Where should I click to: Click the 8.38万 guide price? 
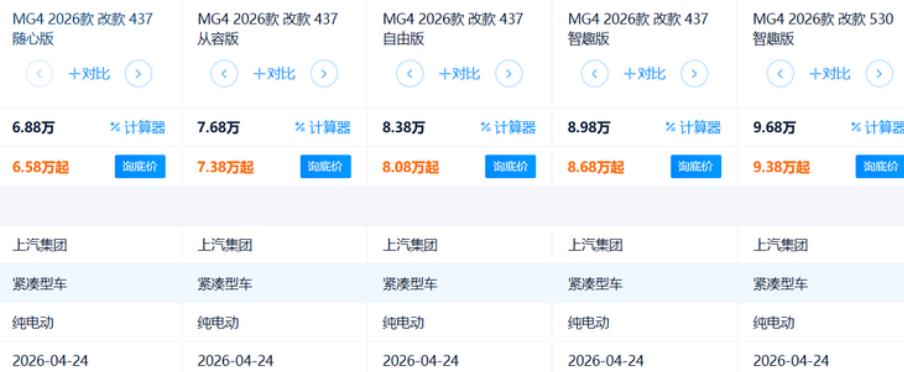click(x=404, y=127)
